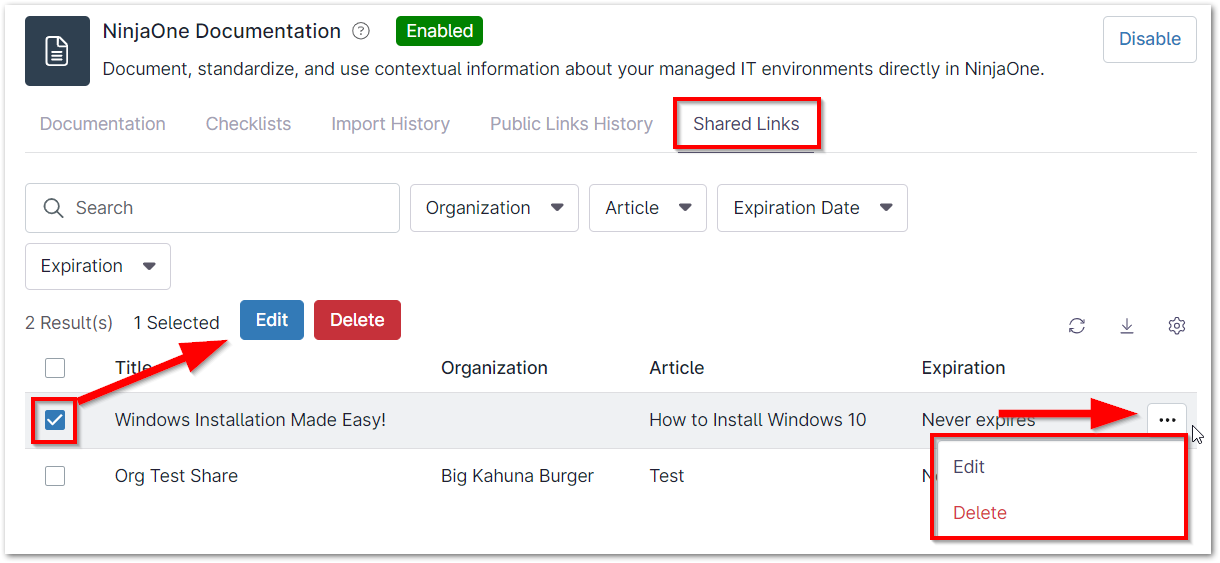The image size is (1220, 563).
Task: Click the red Delete button
Action: click(x=357, y=320)
